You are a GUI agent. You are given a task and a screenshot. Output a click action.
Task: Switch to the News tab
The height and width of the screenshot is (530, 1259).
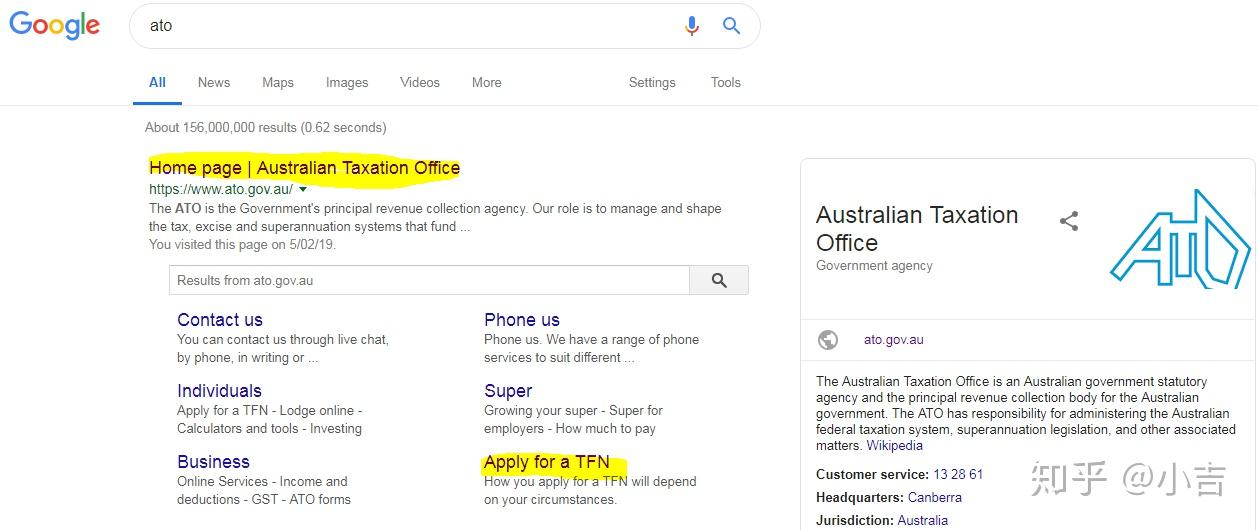[x=214, y=83]
